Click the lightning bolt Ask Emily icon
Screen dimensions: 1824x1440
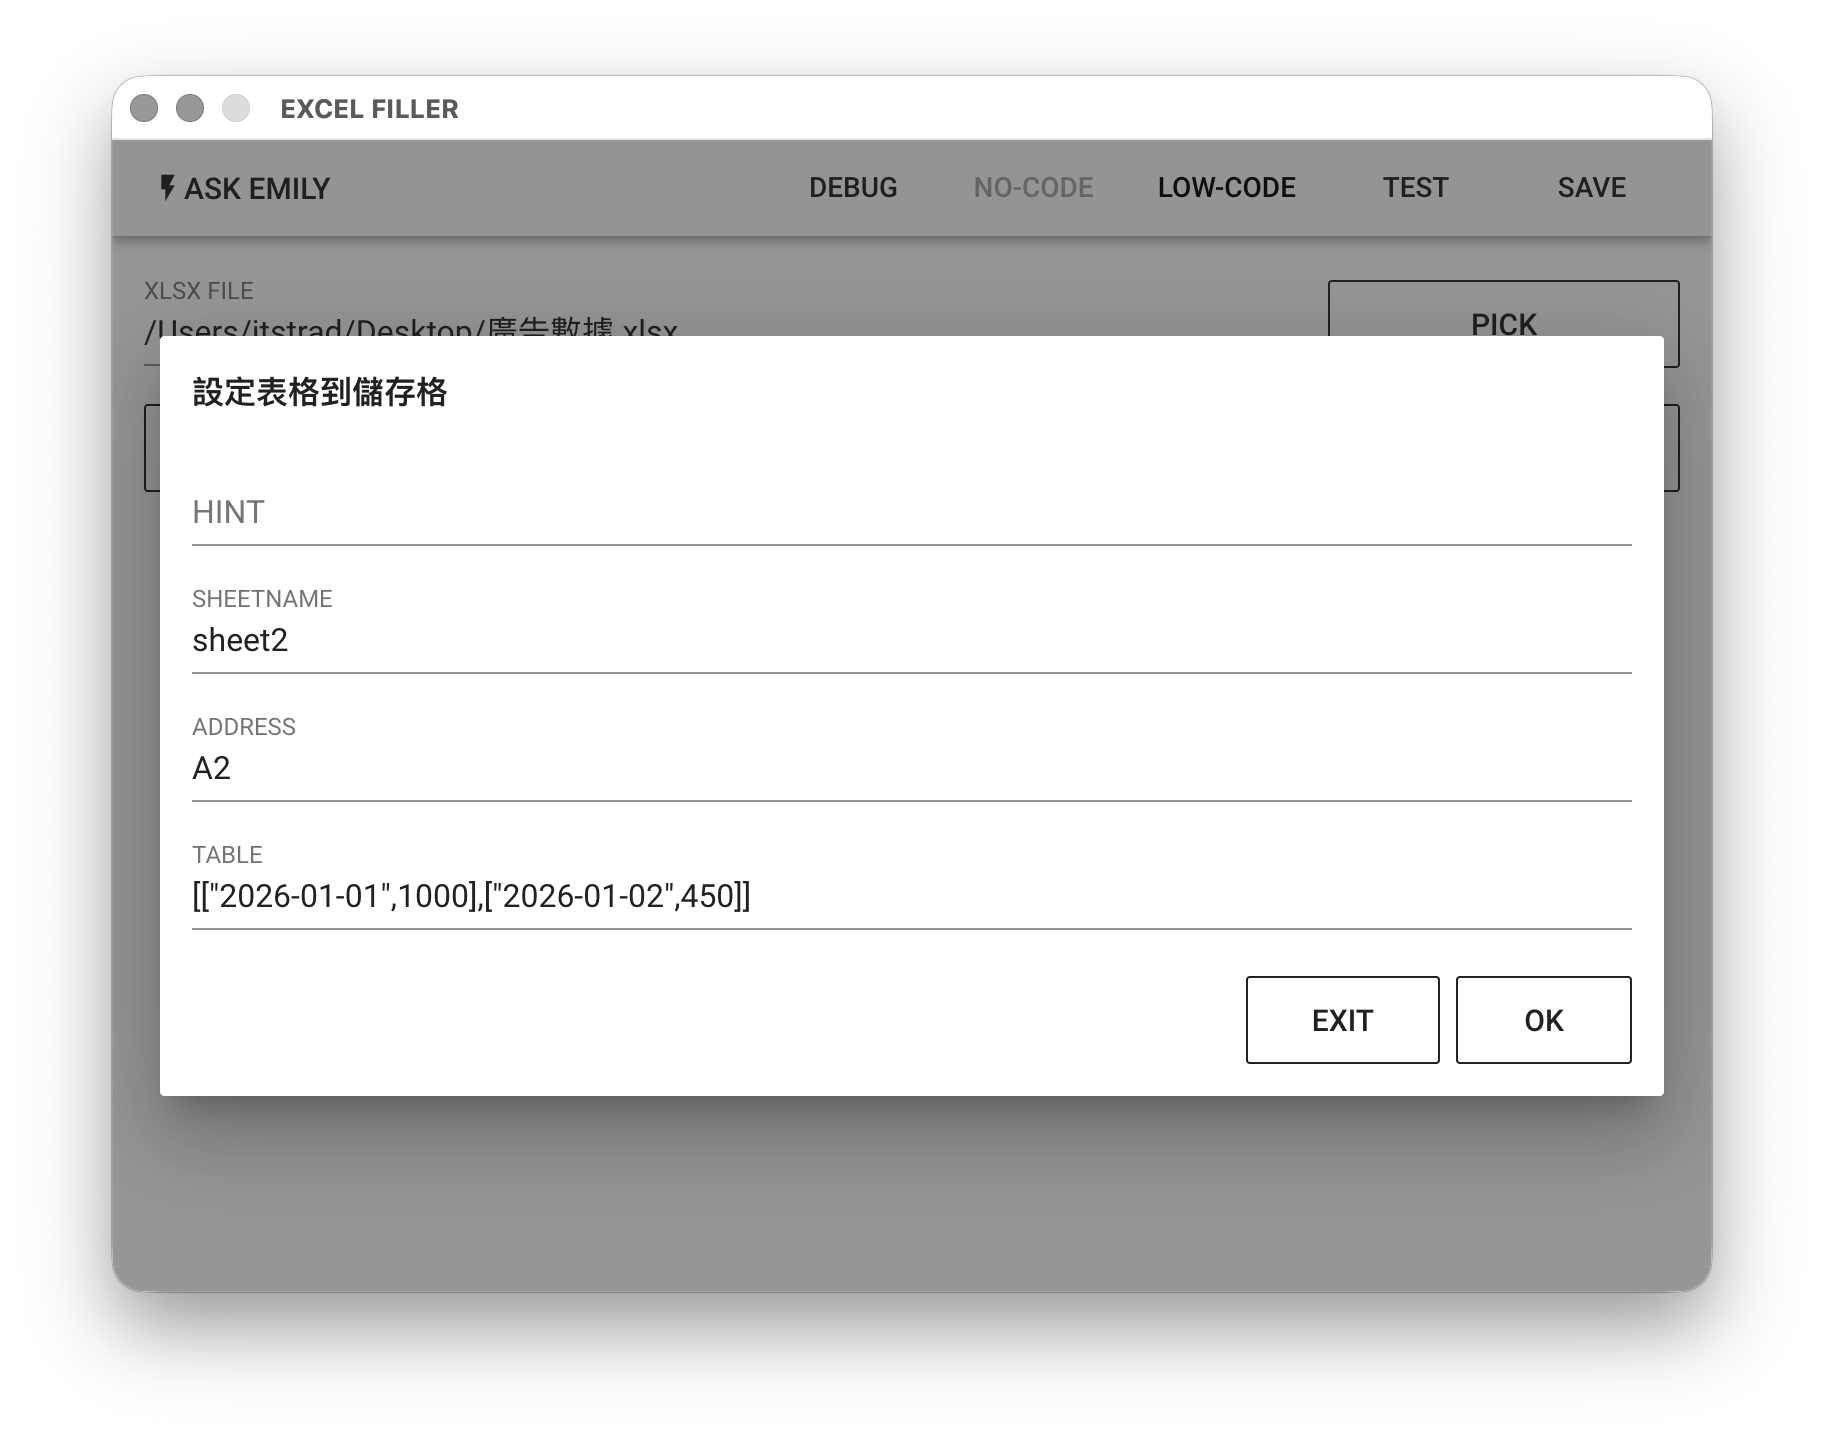click(167, 187)
